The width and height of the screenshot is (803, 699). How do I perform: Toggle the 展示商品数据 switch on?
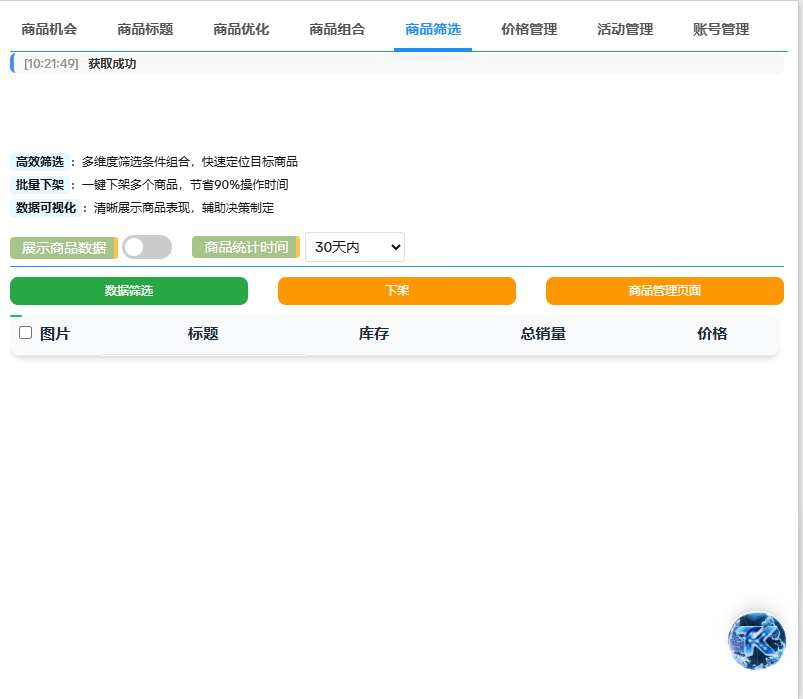[146, 246]
